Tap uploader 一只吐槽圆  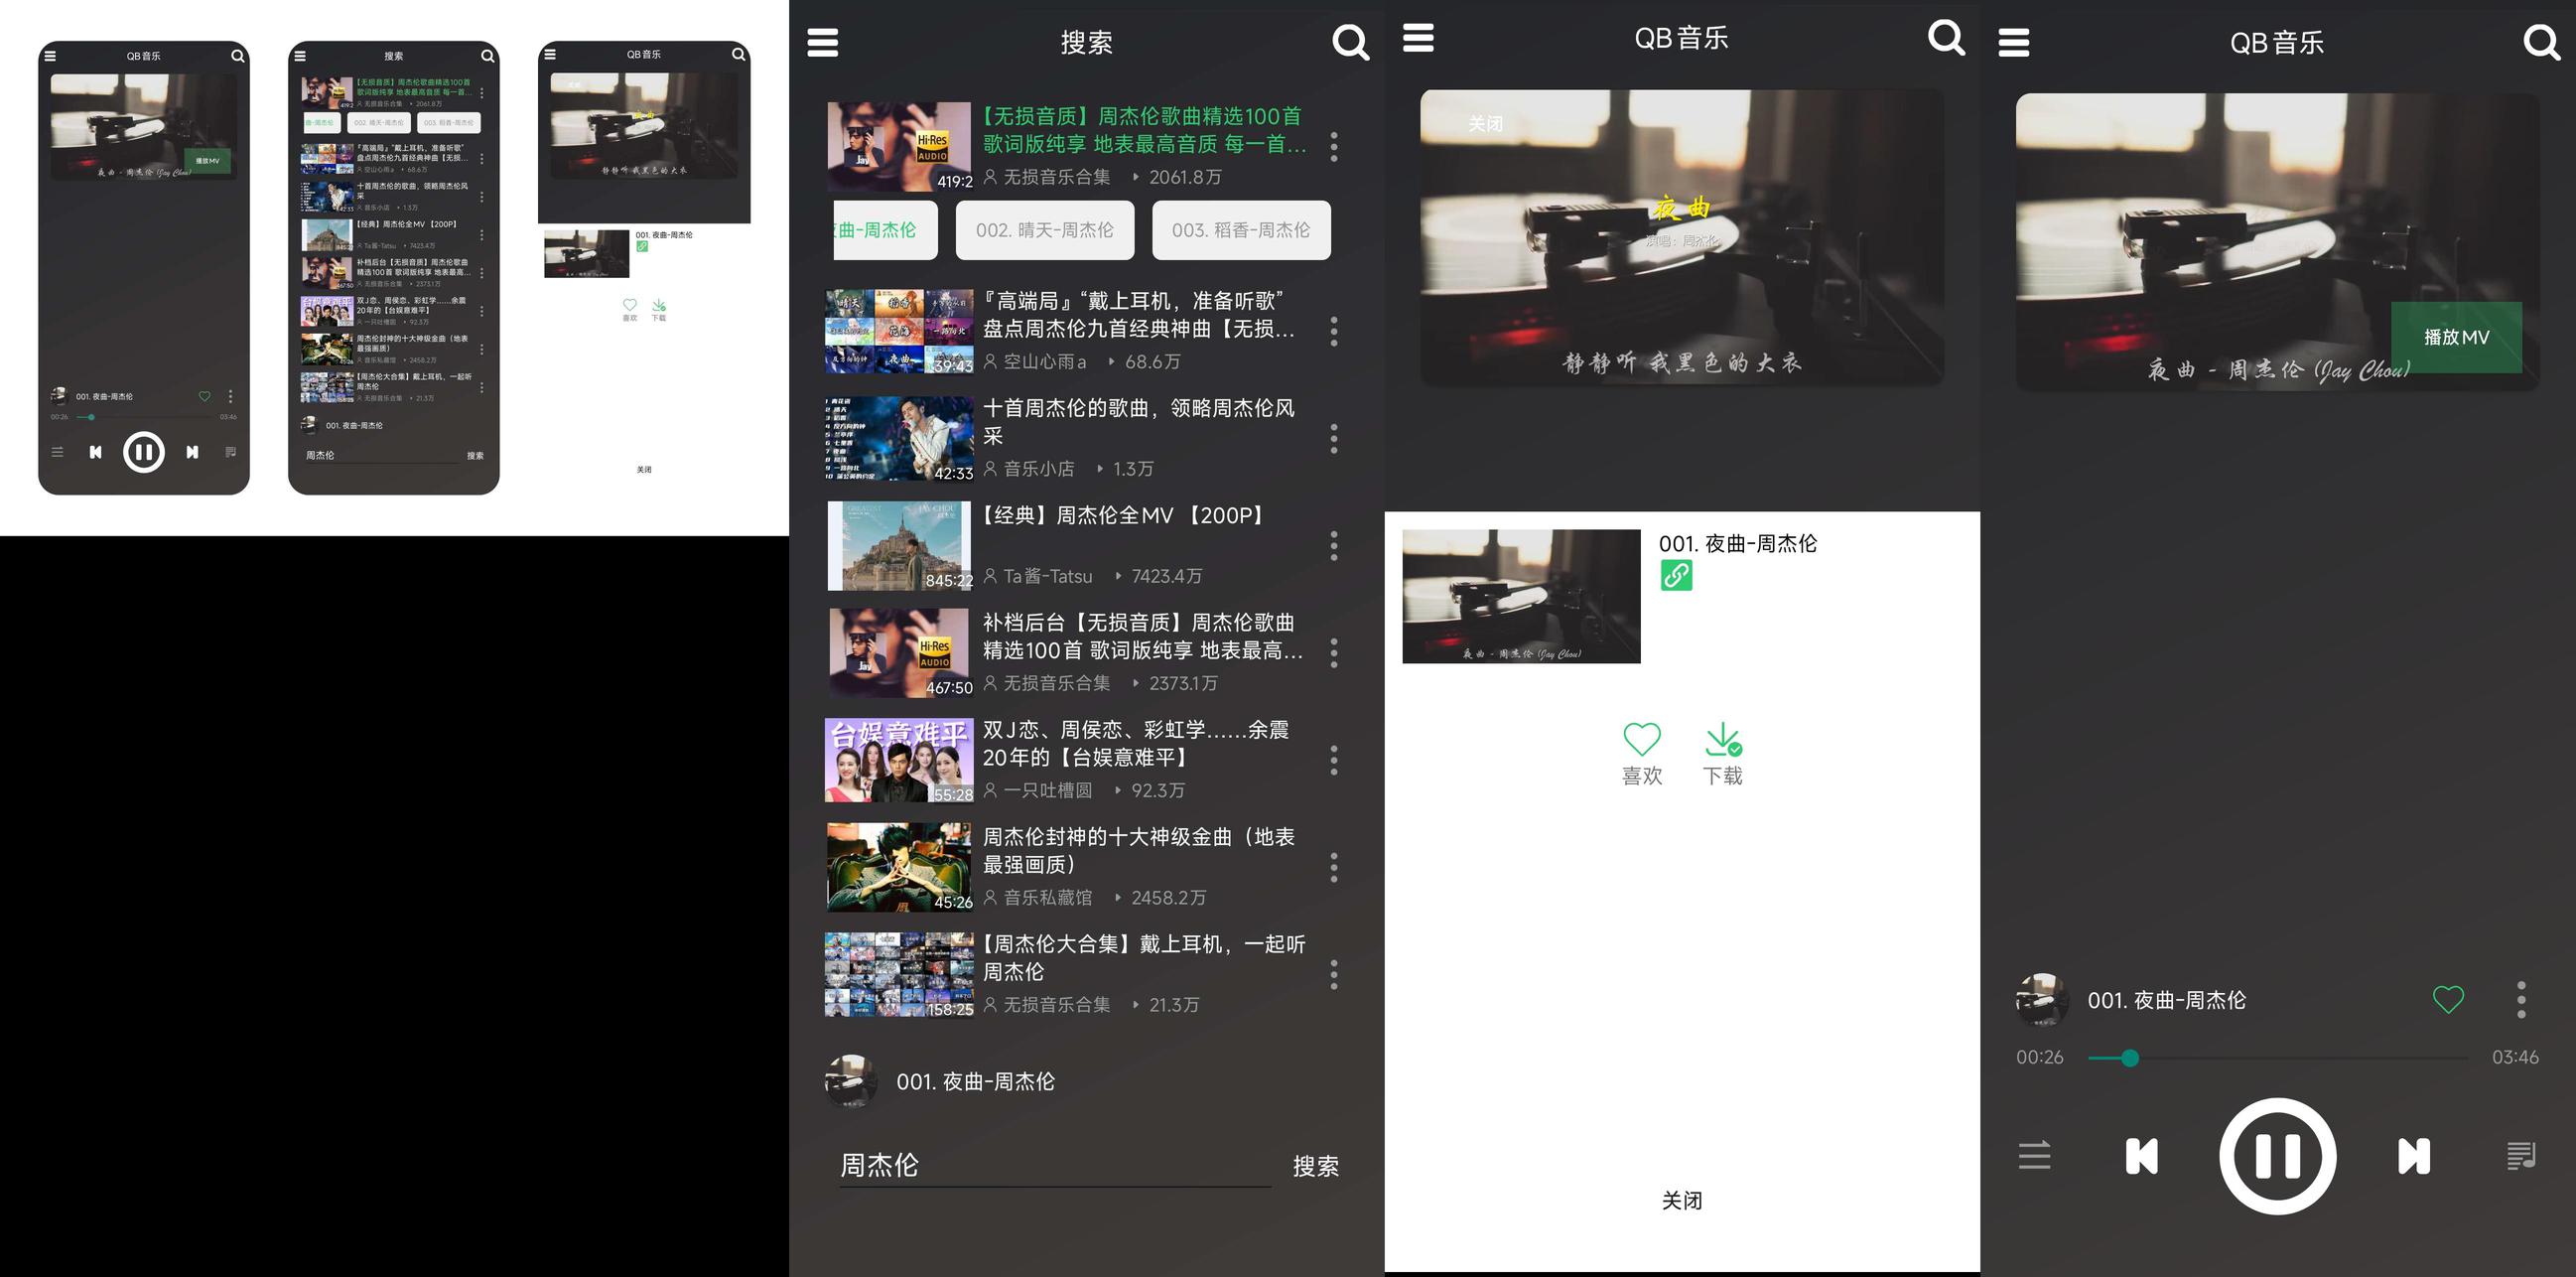point(1047,790)
